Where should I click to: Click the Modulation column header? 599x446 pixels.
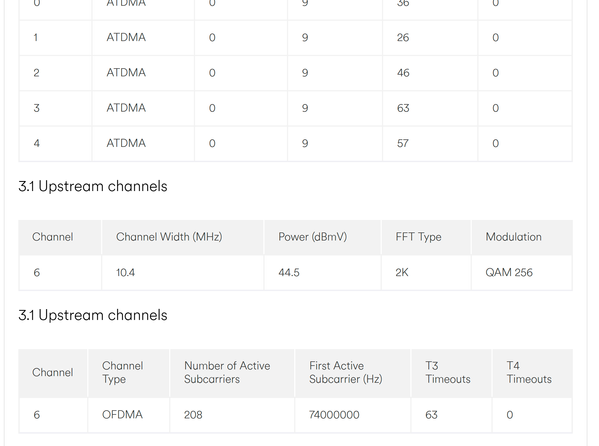[513, 237]
